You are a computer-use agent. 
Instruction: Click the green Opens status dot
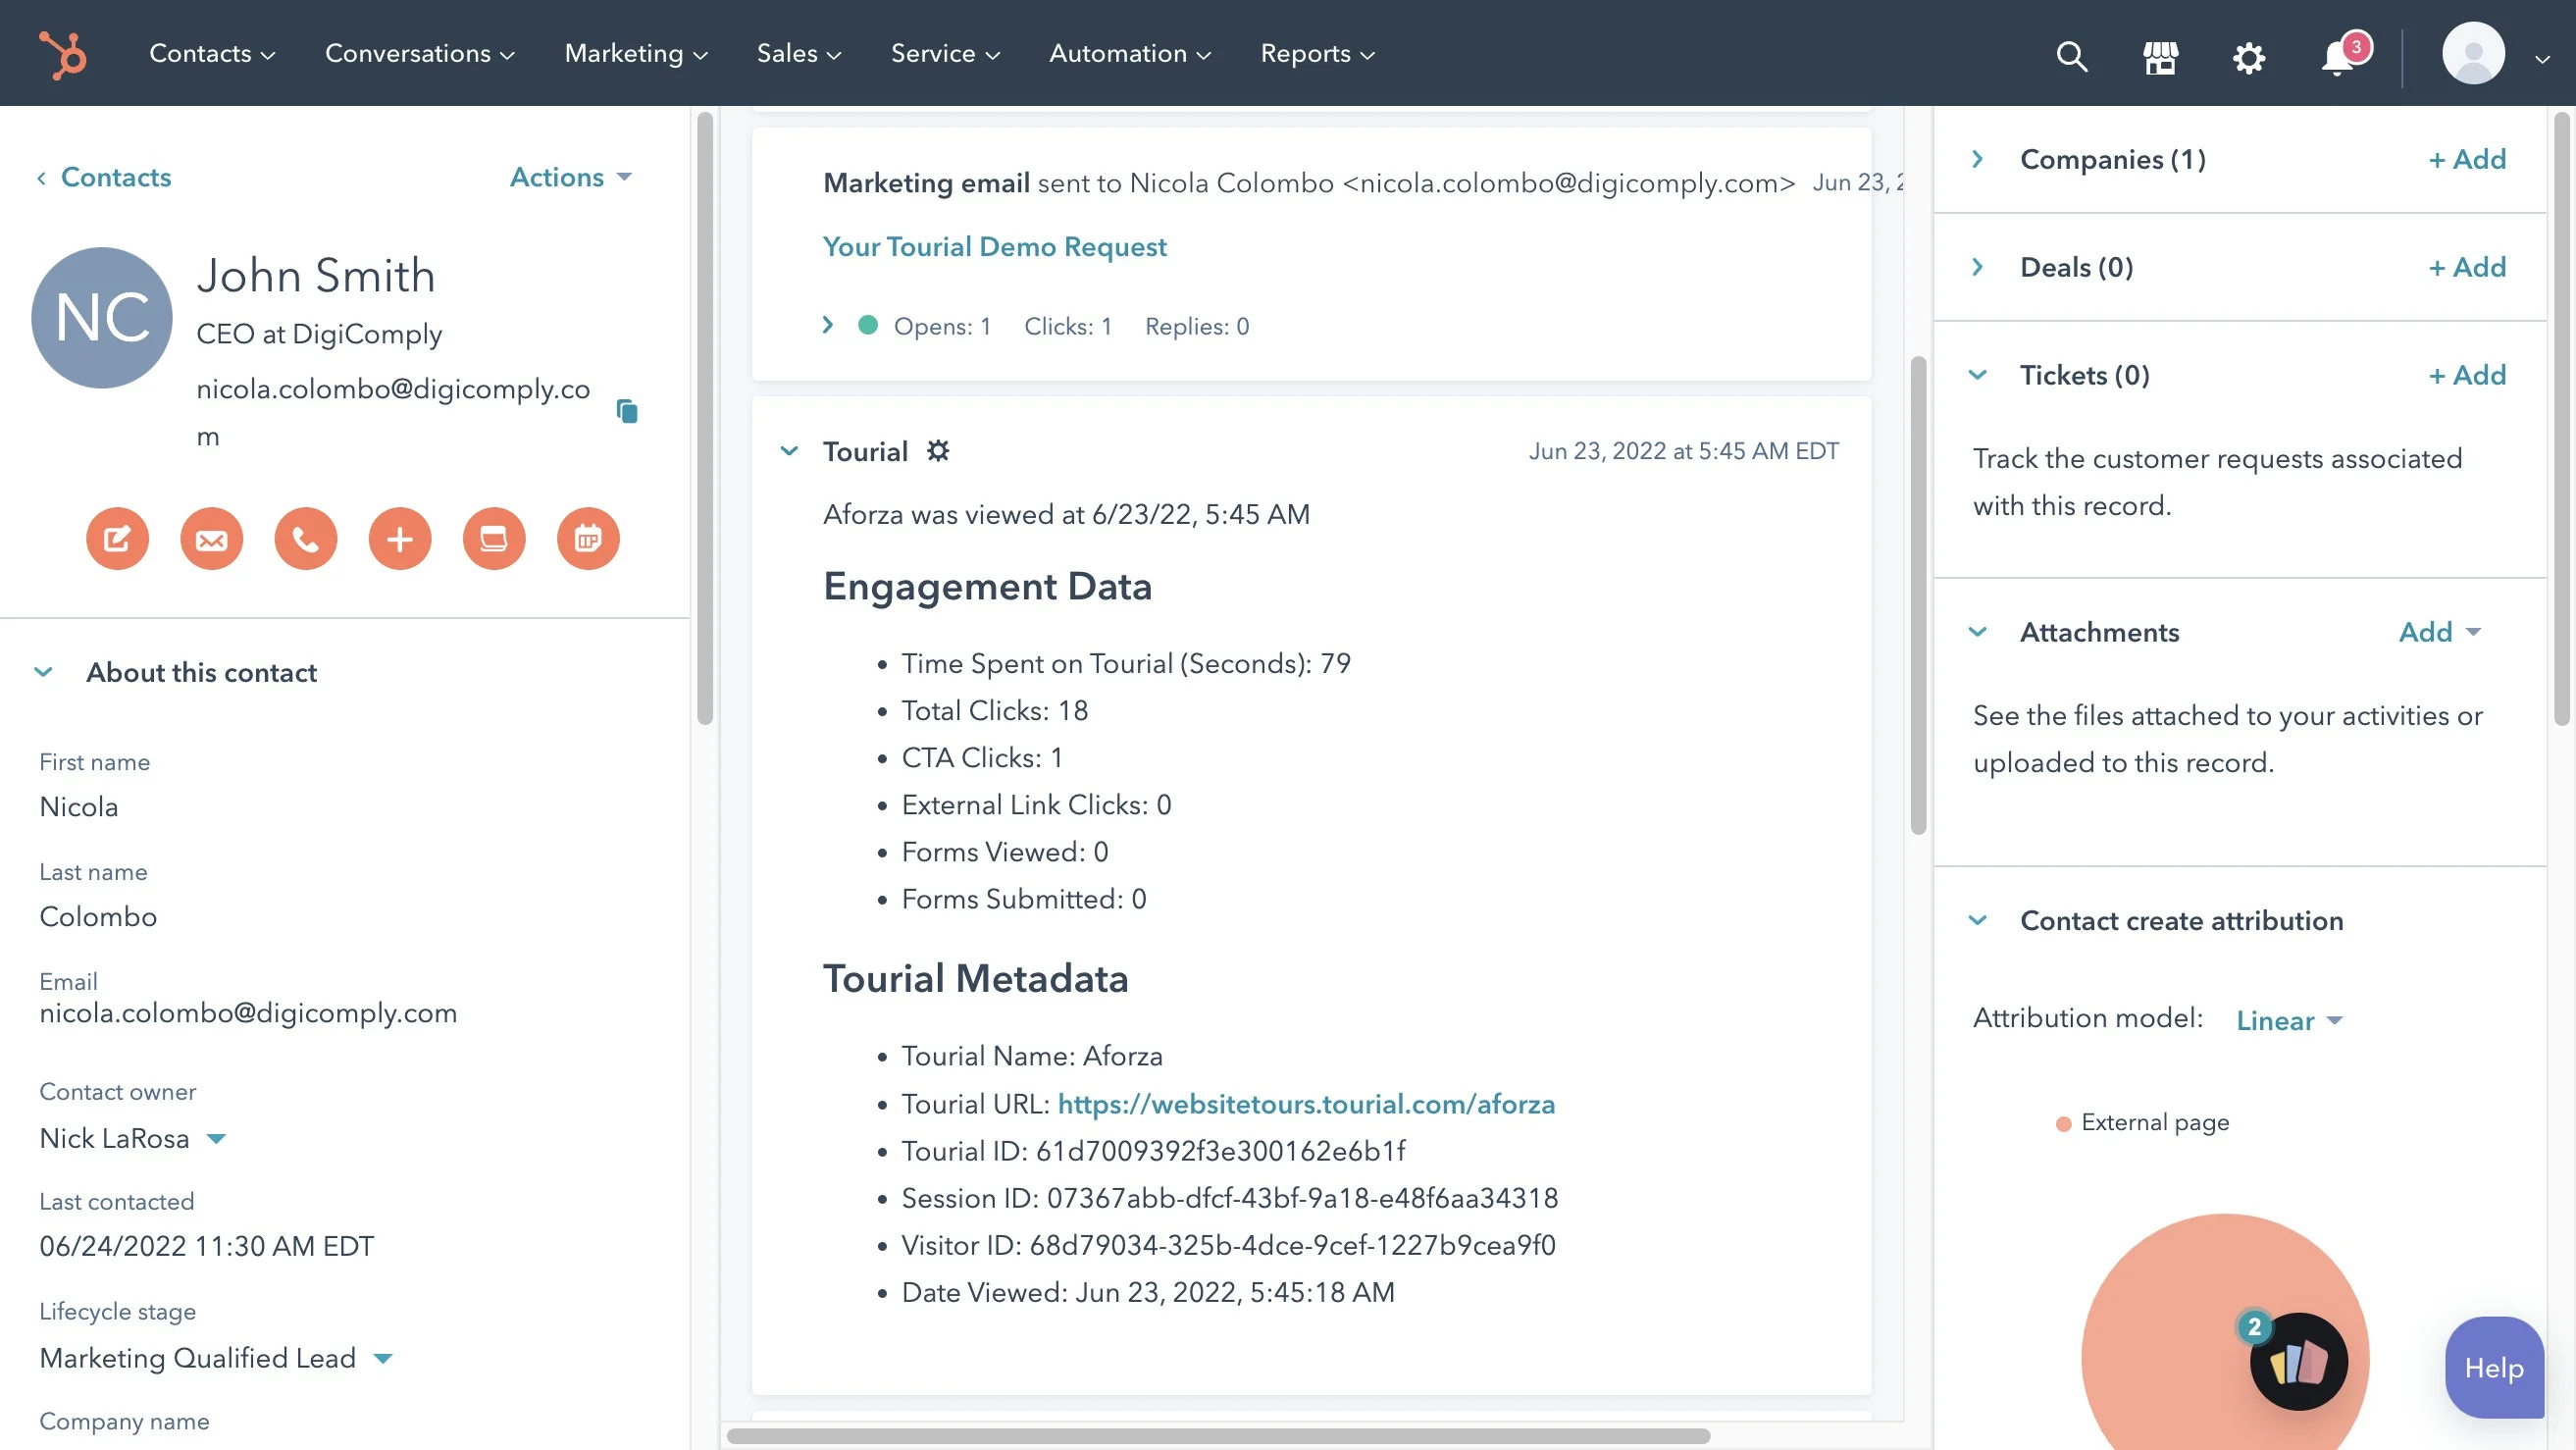click(868, 325)
